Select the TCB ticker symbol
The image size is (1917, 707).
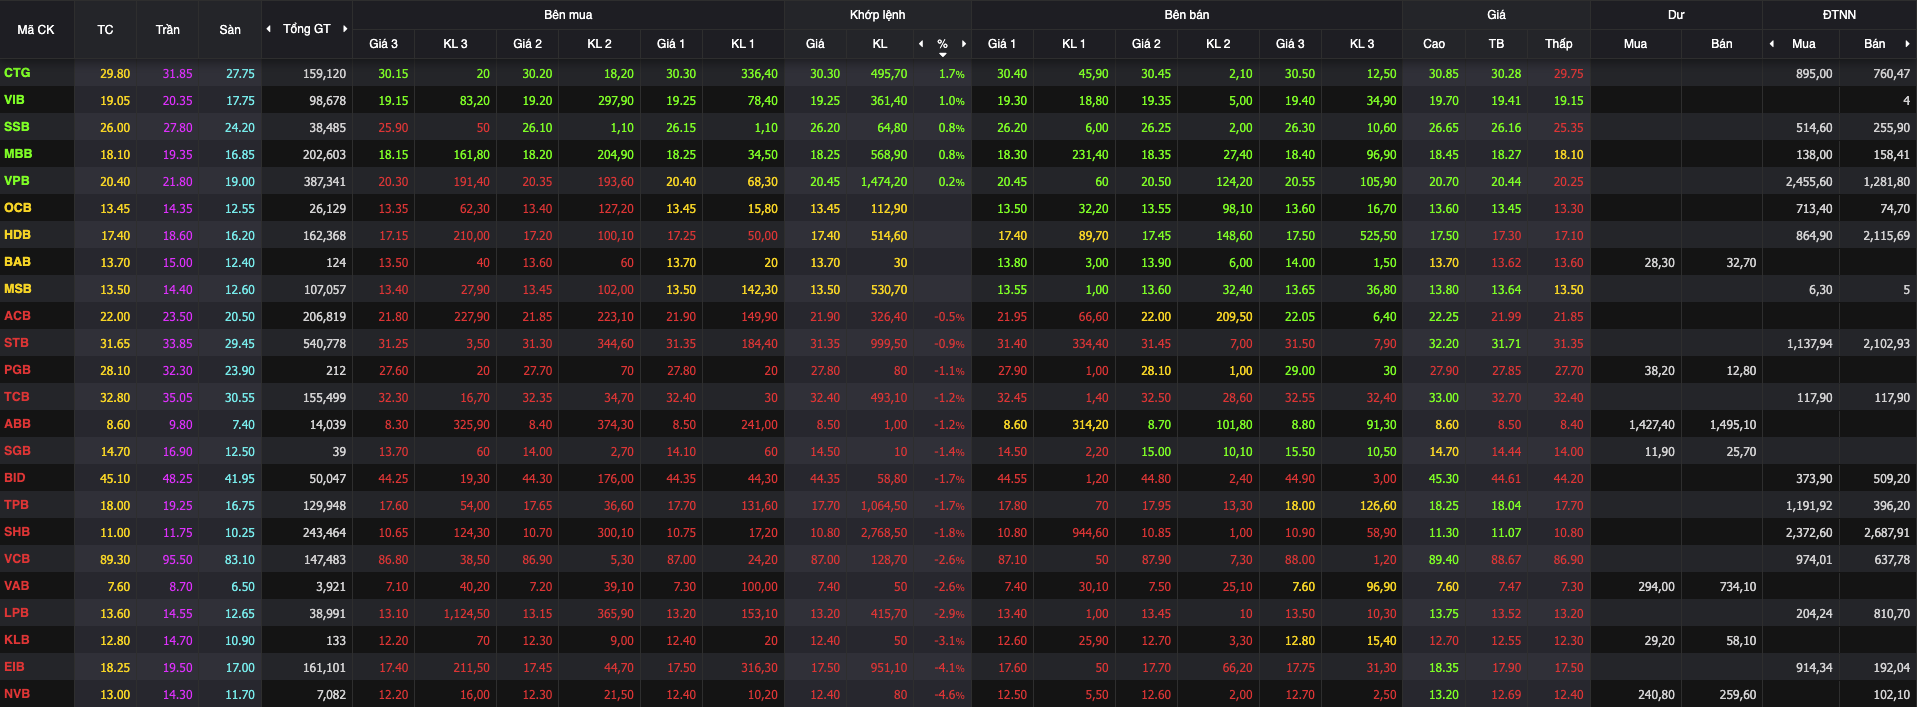[x=17, y=397]
